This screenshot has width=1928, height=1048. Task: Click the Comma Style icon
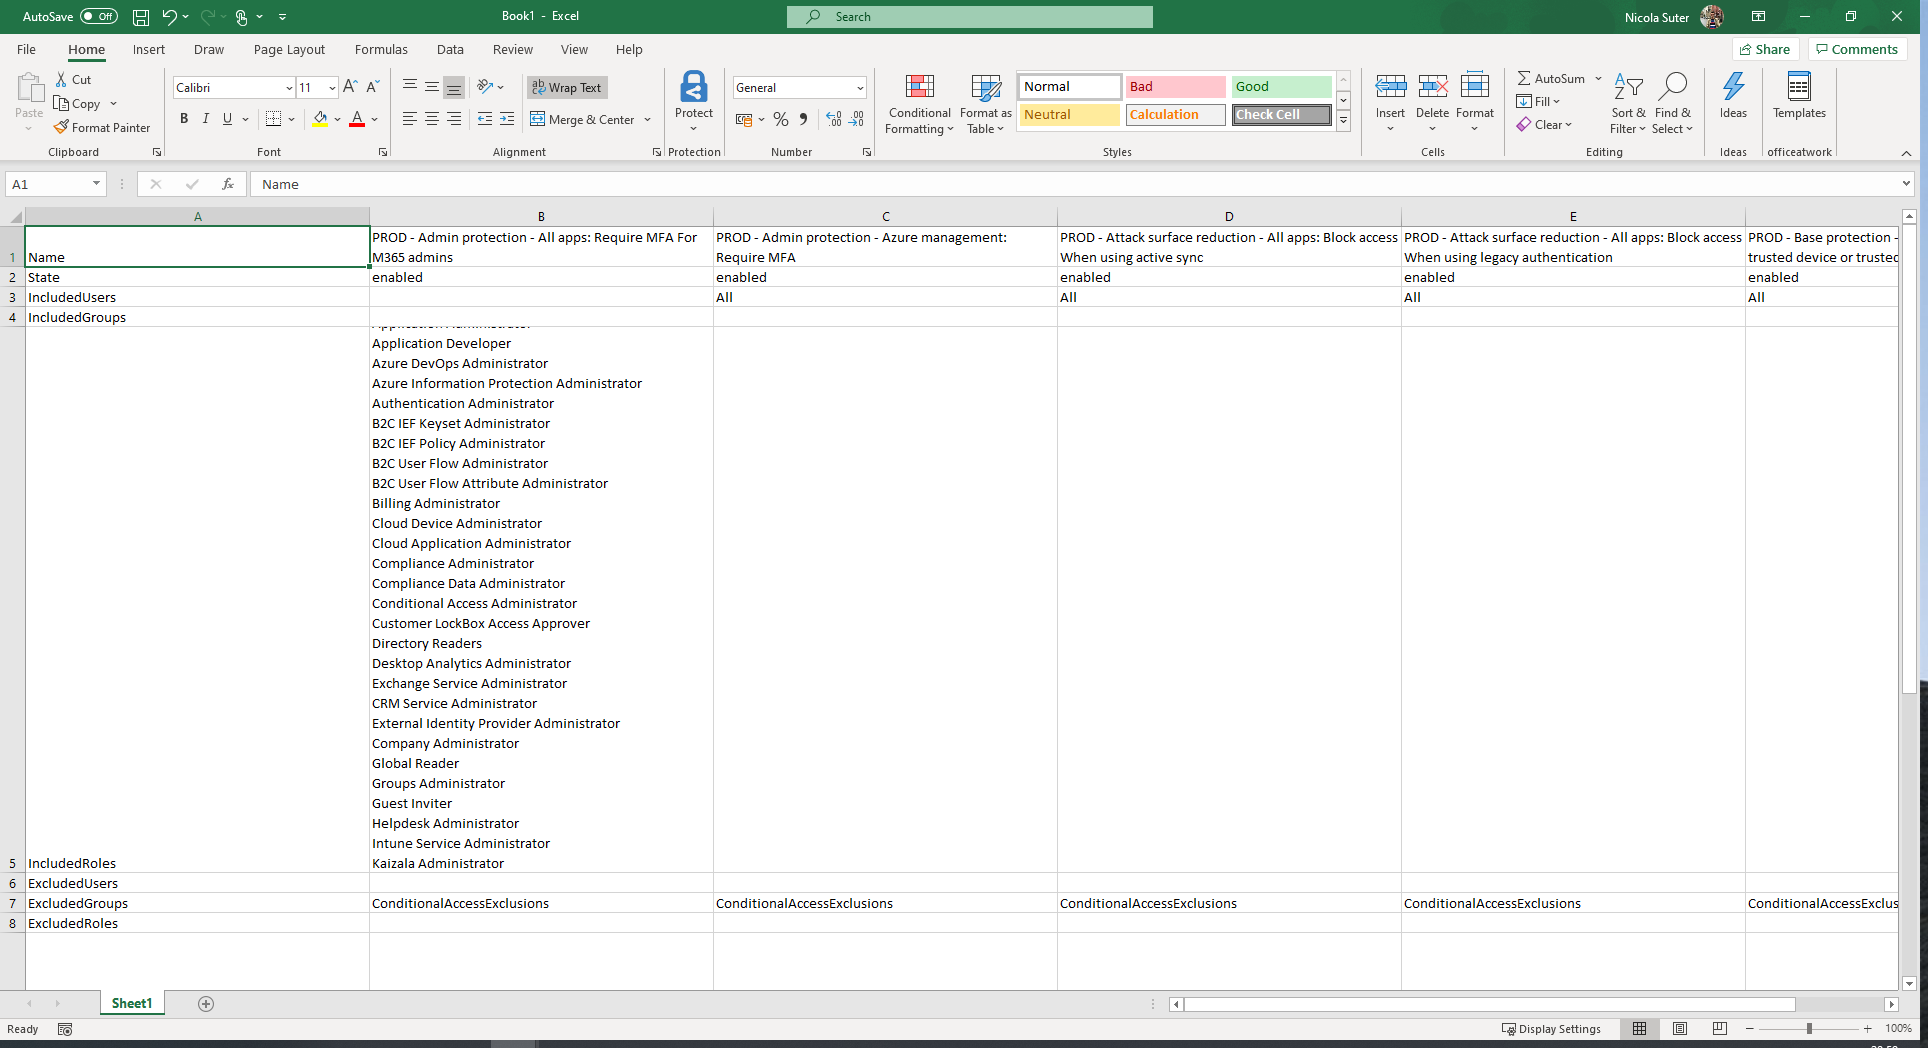point(803,120)
